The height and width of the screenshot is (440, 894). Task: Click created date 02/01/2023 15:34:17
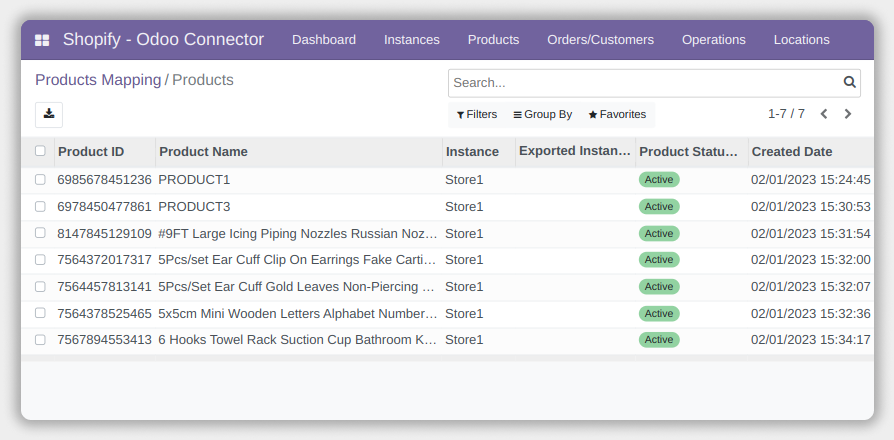[x=811, y=340]
